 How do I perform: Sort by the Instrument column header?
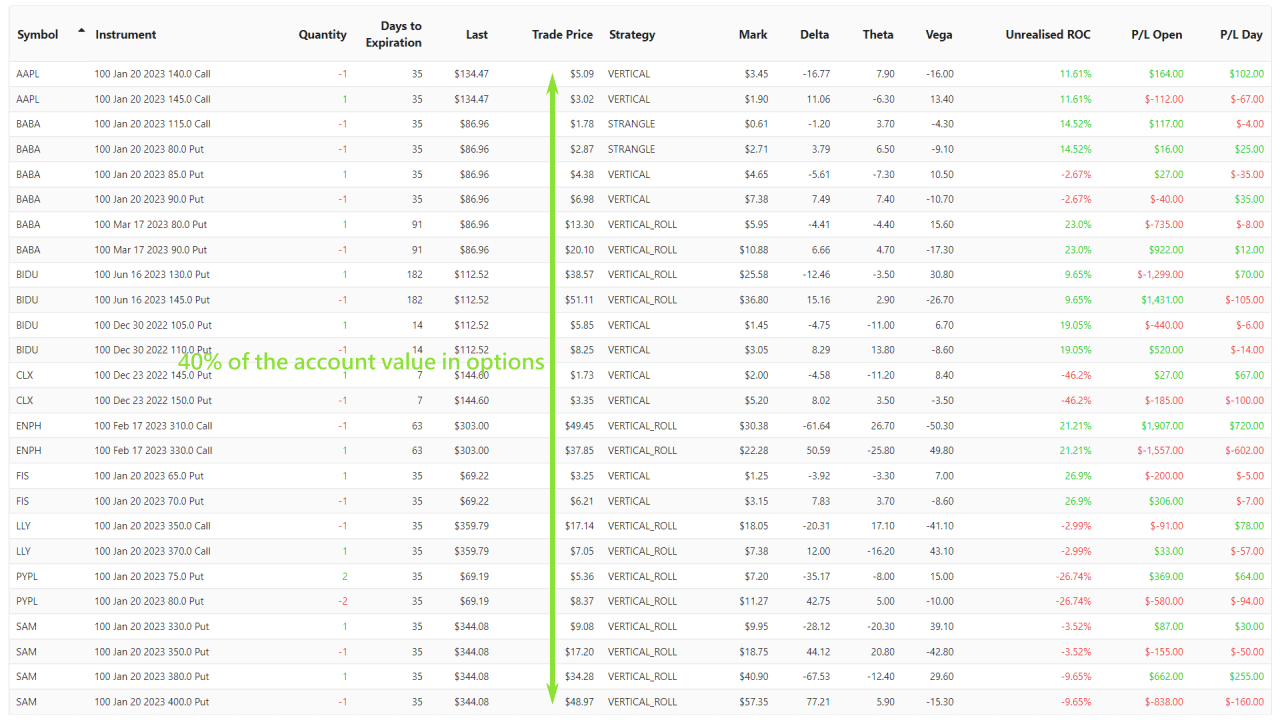pos(126,34)
